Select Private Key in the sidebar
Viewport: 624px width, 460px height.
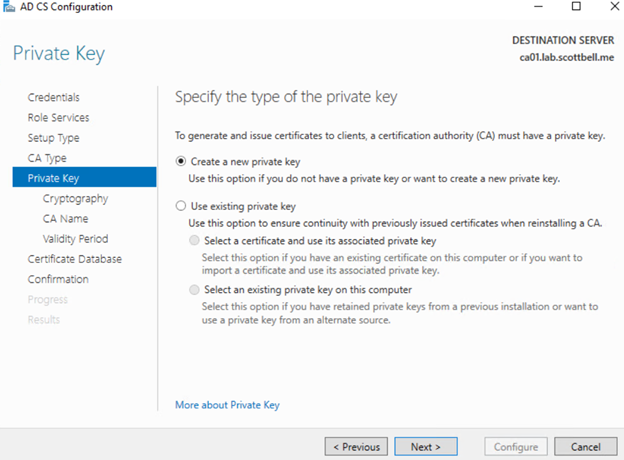(53, 178)
